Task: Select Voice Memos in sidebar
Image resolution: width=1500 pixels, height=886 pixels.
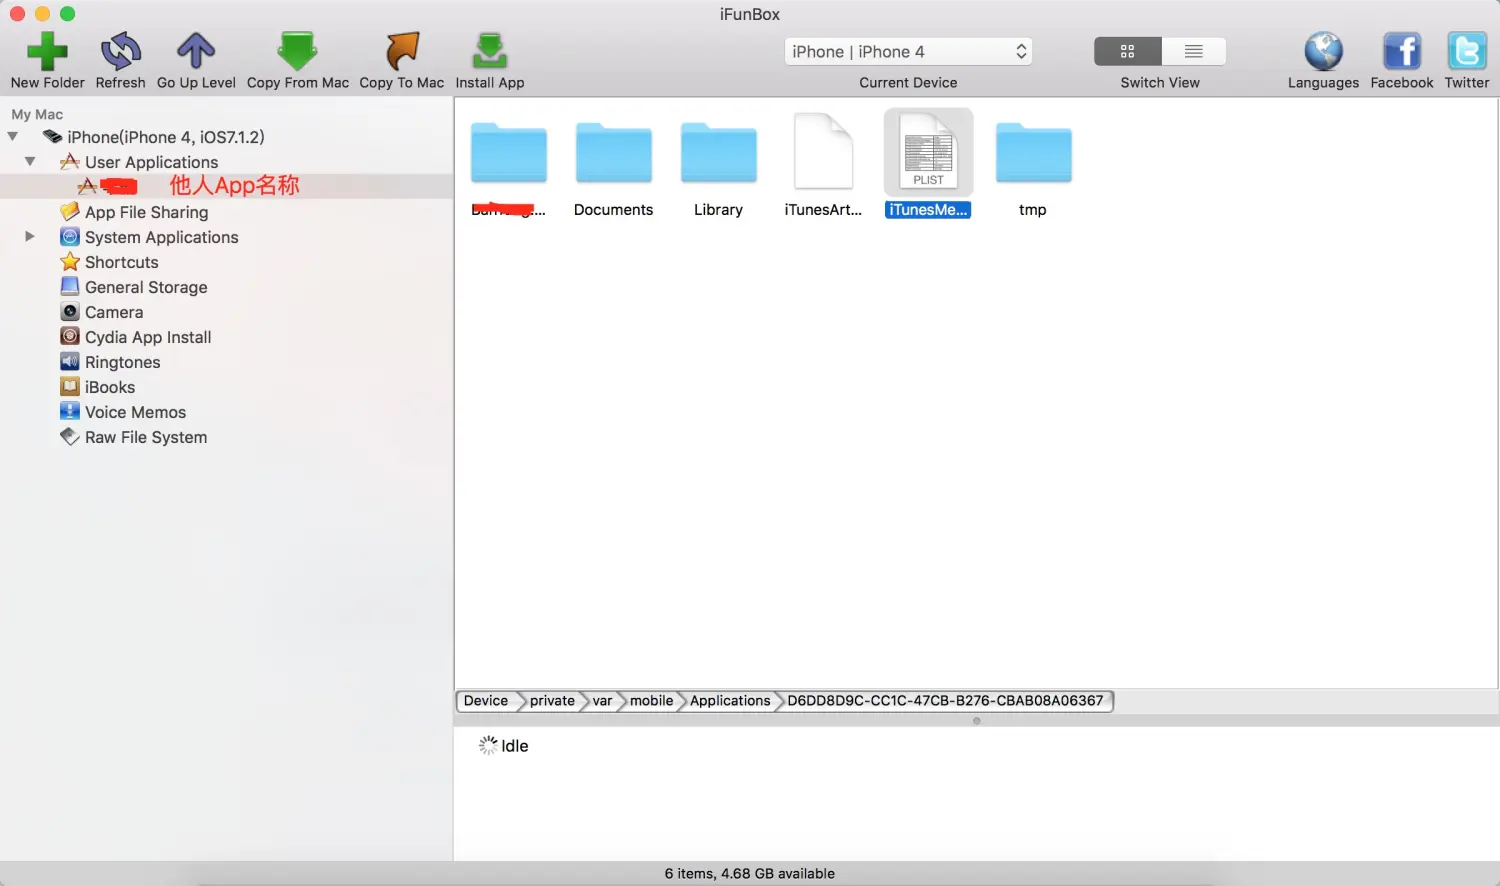Action: point(135,412)
